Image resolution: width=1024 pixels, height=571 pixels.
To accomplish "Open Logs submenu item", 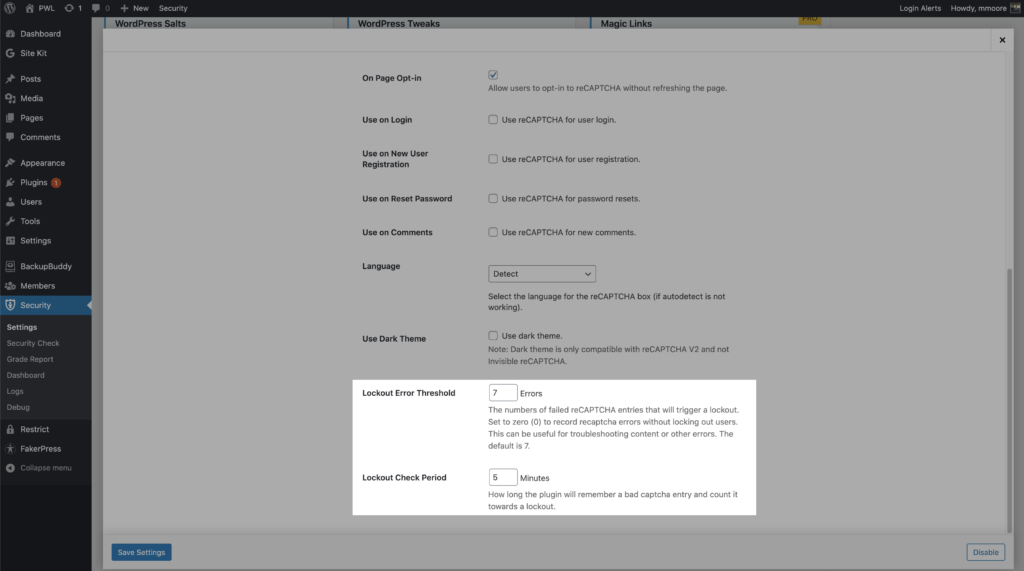I will click(x=15, y=391).
